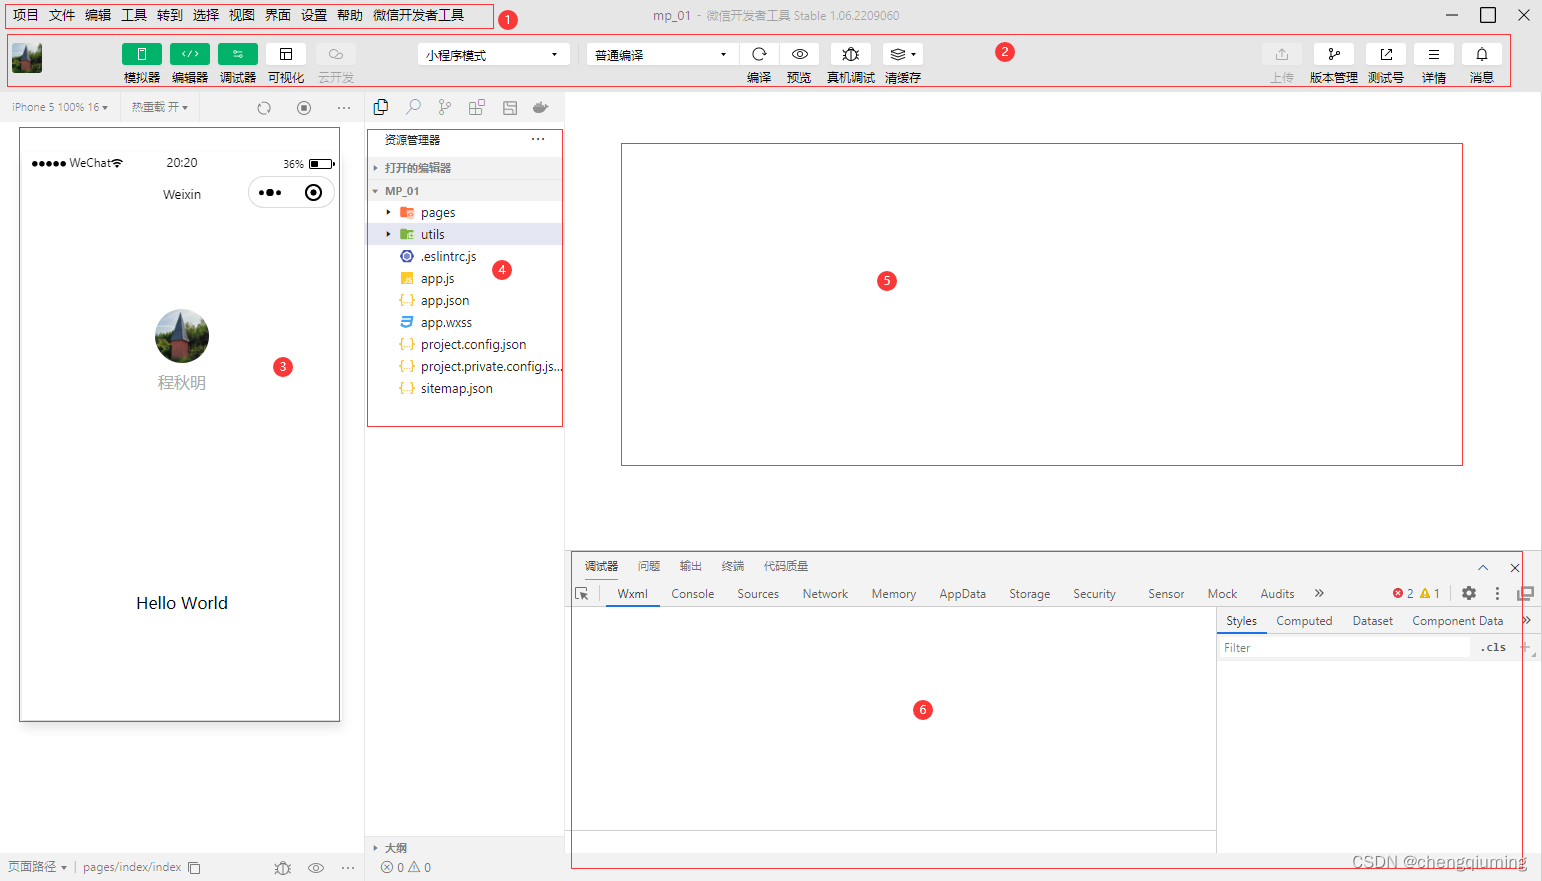Screen dimensions: 1542x881
Task: Toggle the editor (编辑器) panel button
Action: tap(190, 54)
